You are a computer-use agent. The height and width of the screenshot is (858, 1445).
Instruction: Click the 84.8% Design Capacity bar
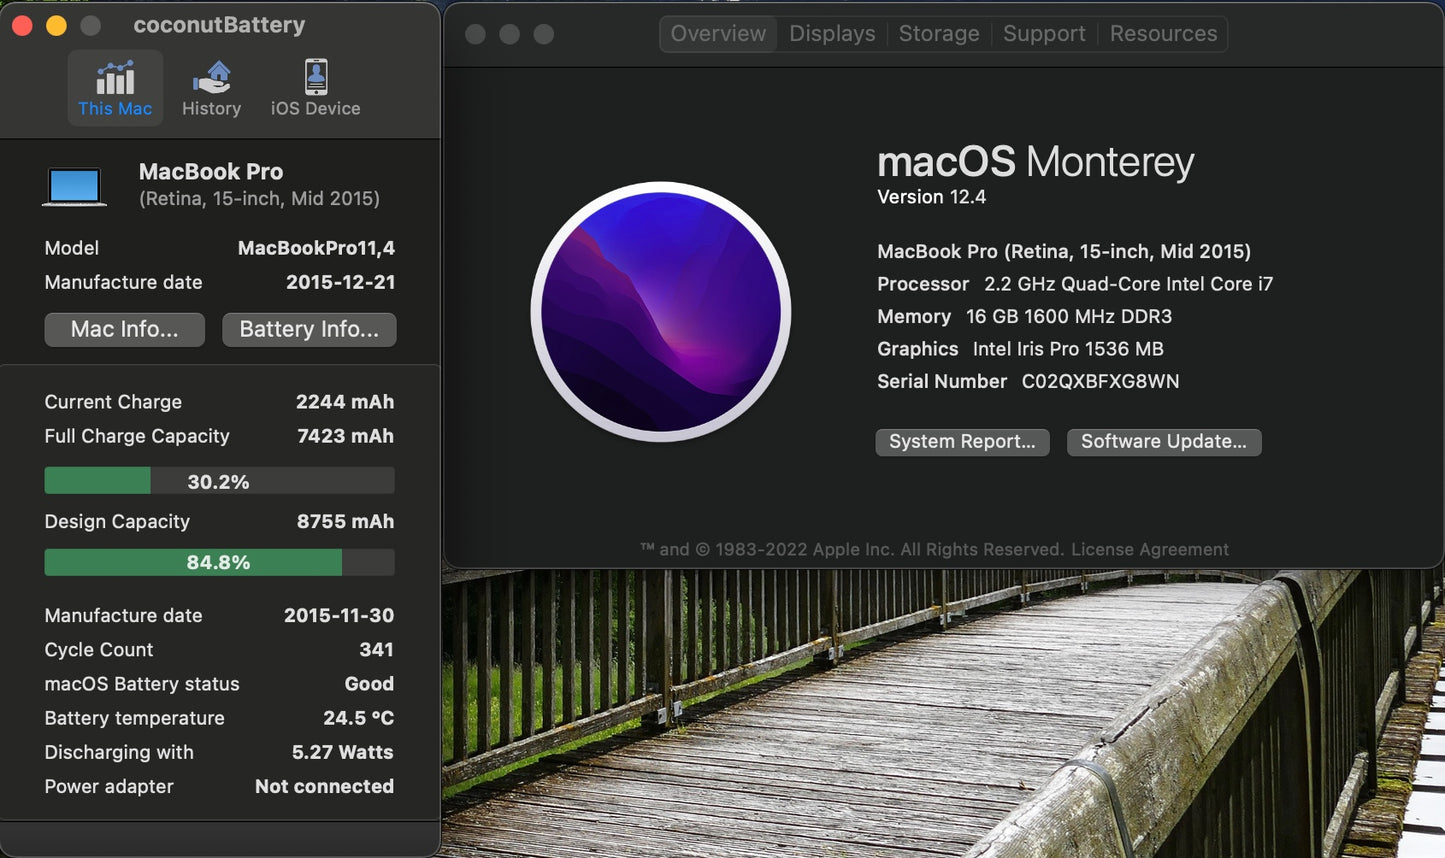(x=219, y=562)
